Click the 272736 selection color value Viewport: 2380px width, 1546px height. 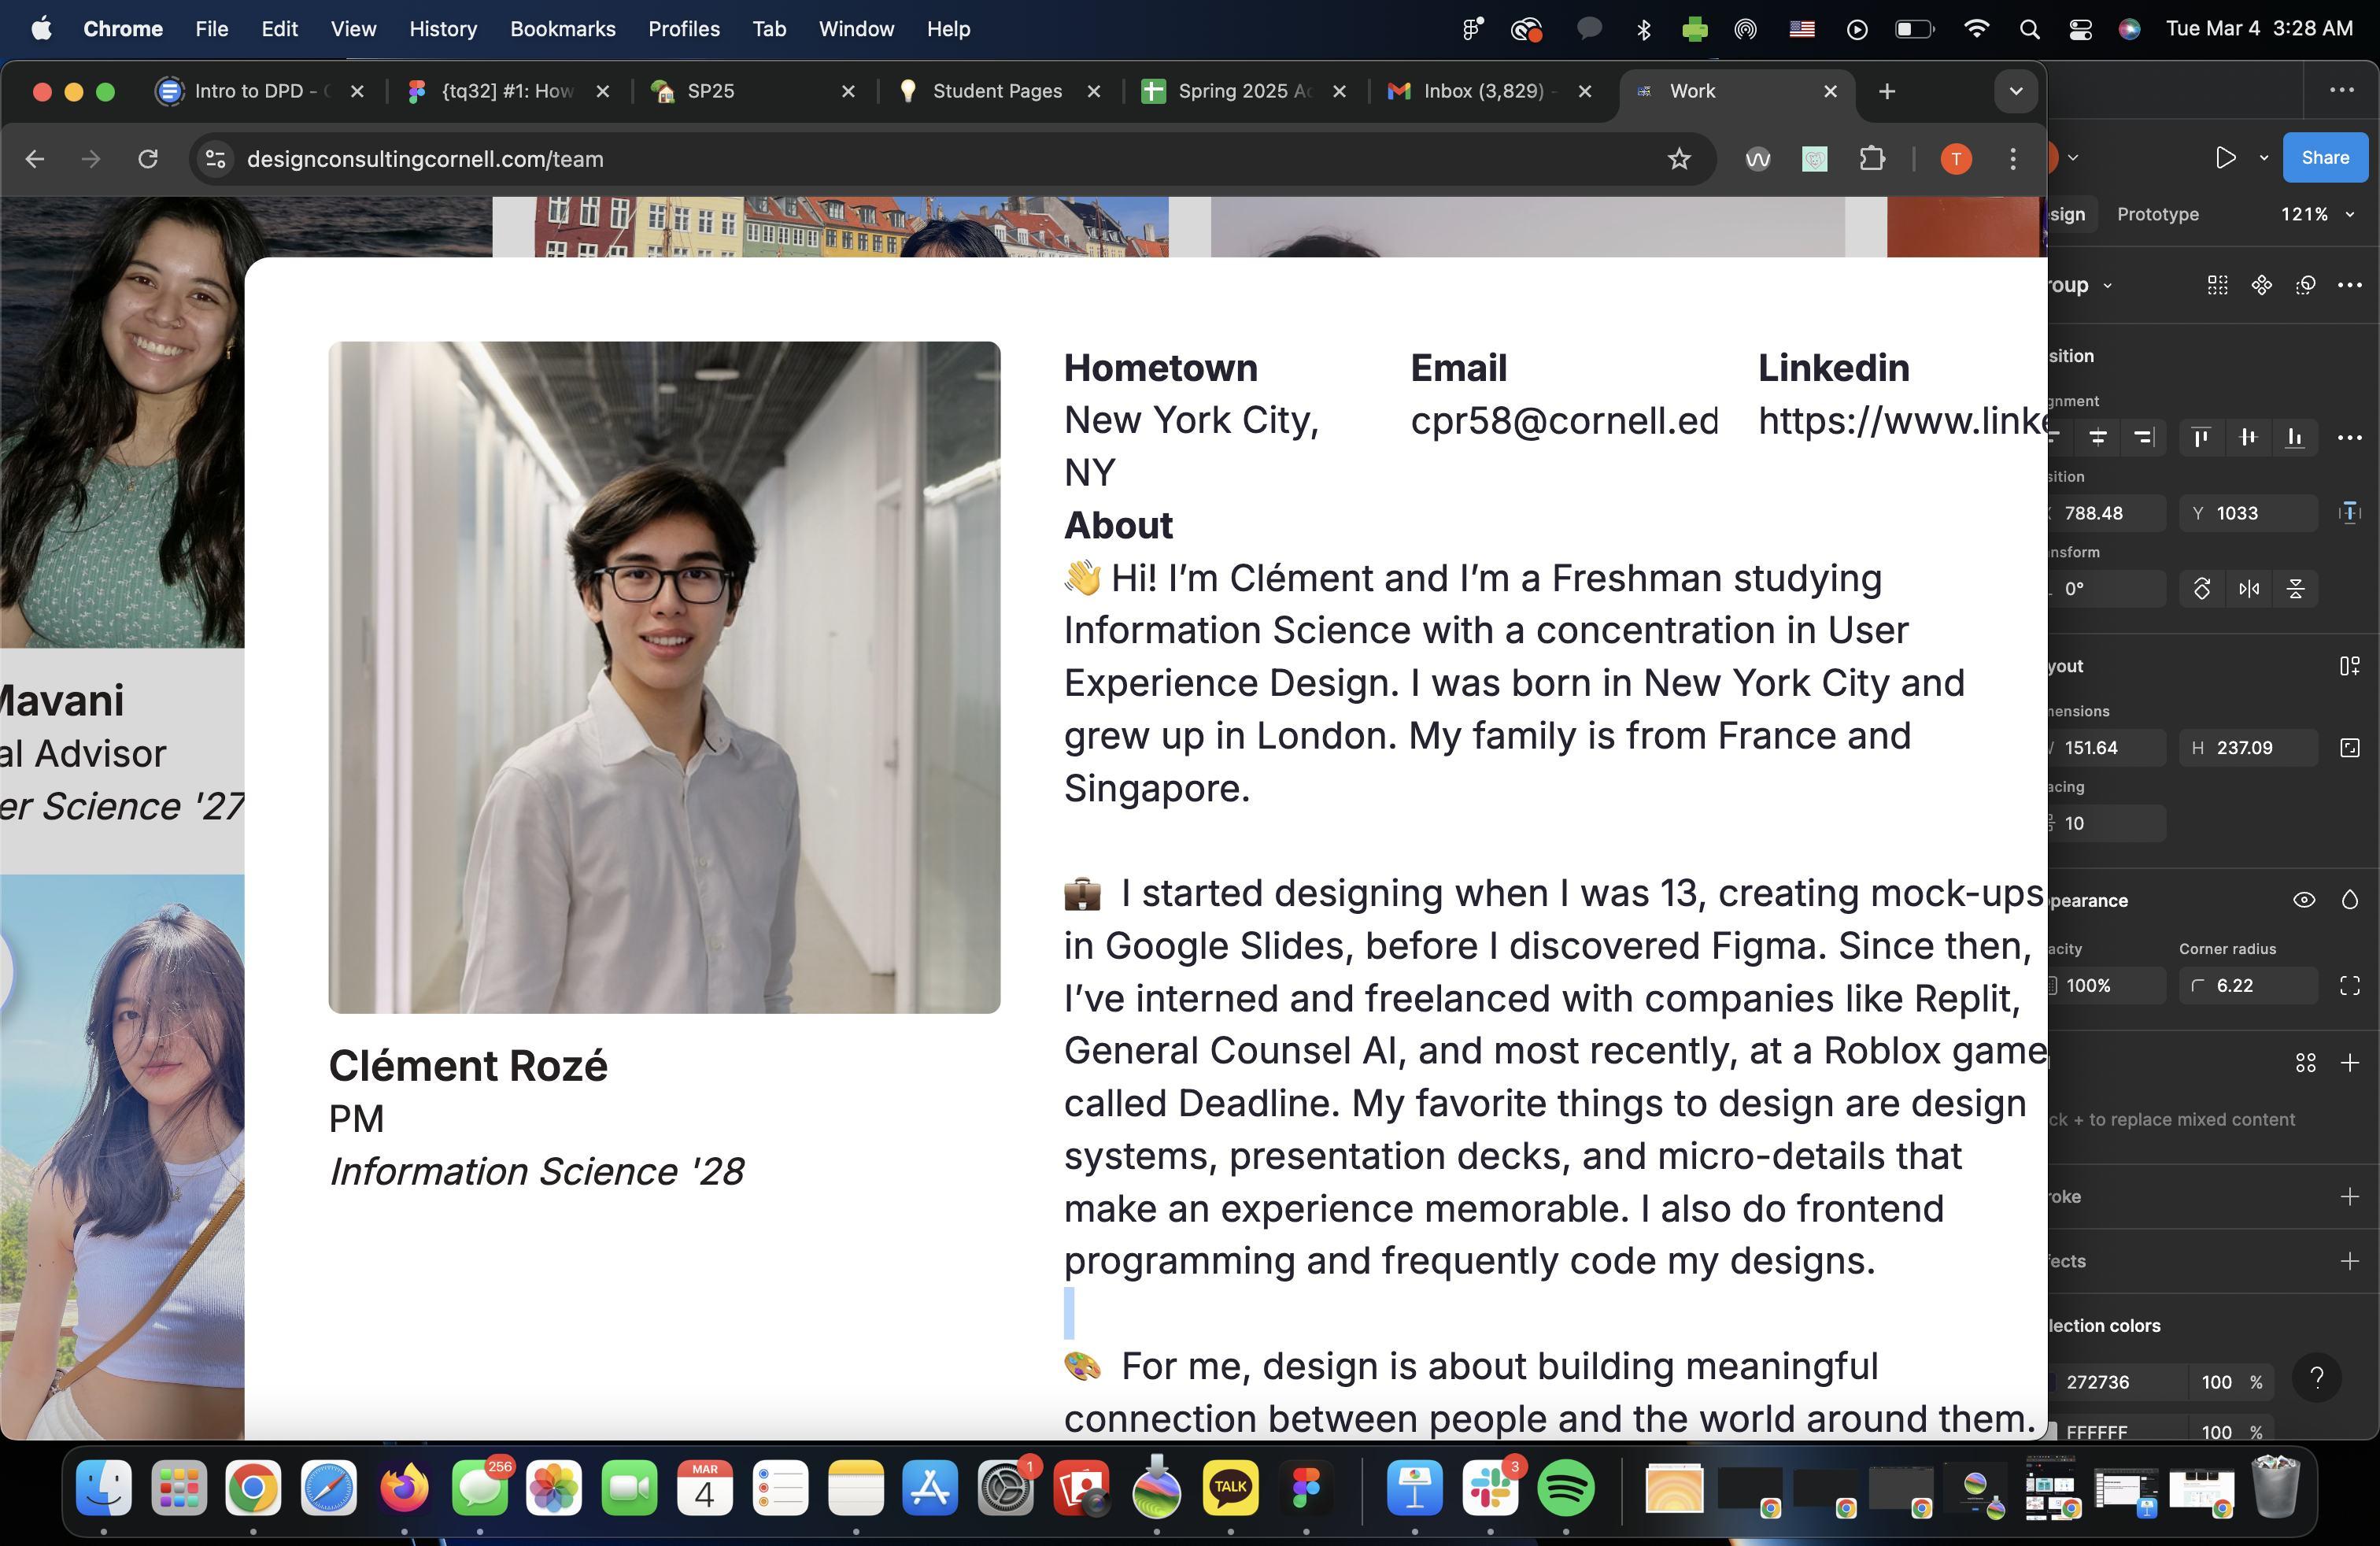click(x=2097, y=1382)
